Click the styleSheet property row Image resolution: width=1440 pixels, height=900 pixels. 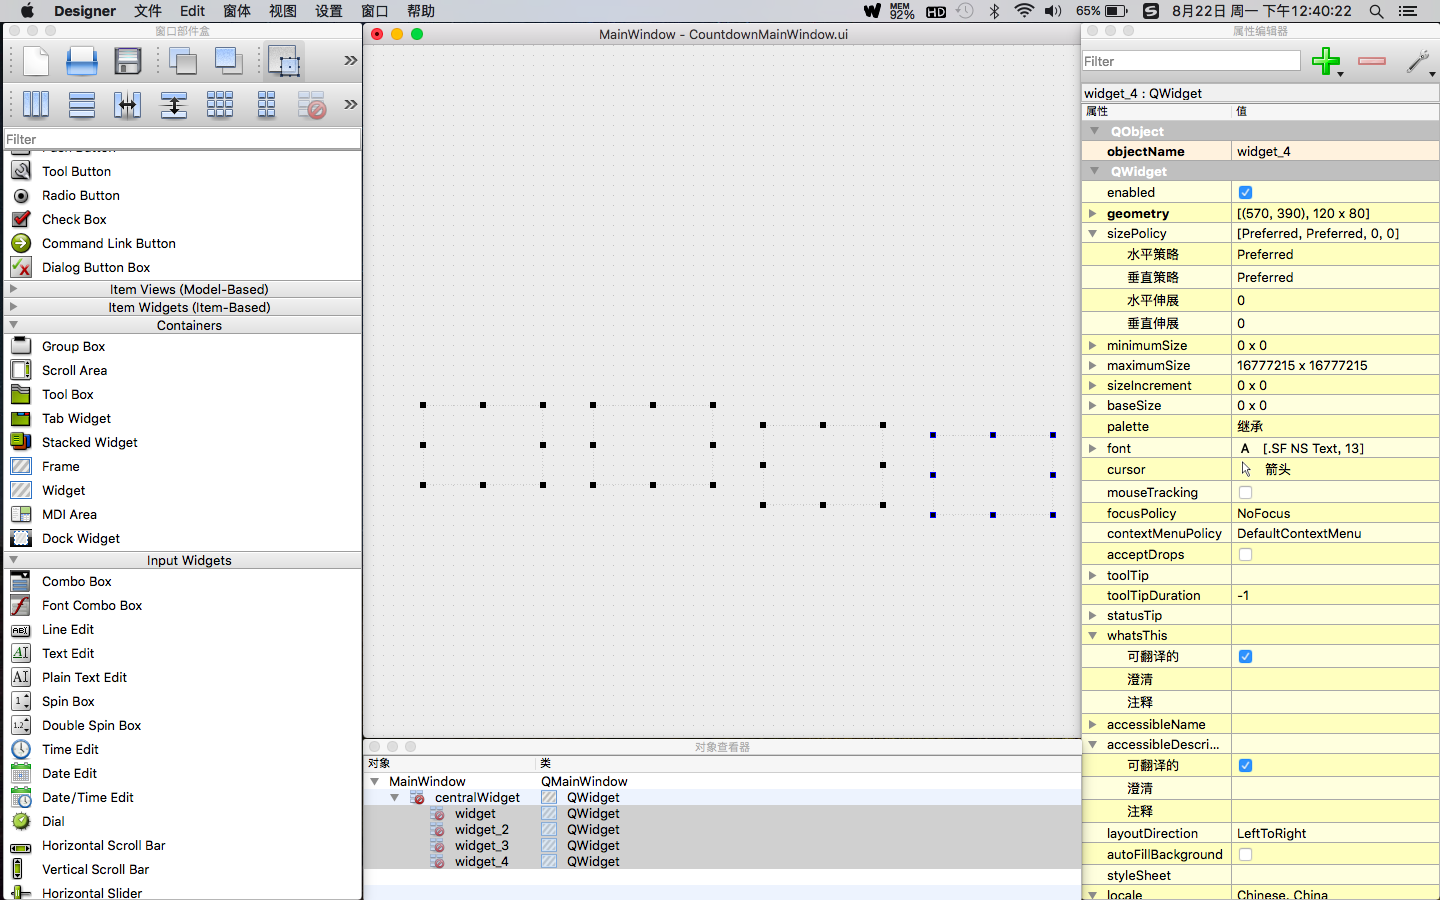1260,875
